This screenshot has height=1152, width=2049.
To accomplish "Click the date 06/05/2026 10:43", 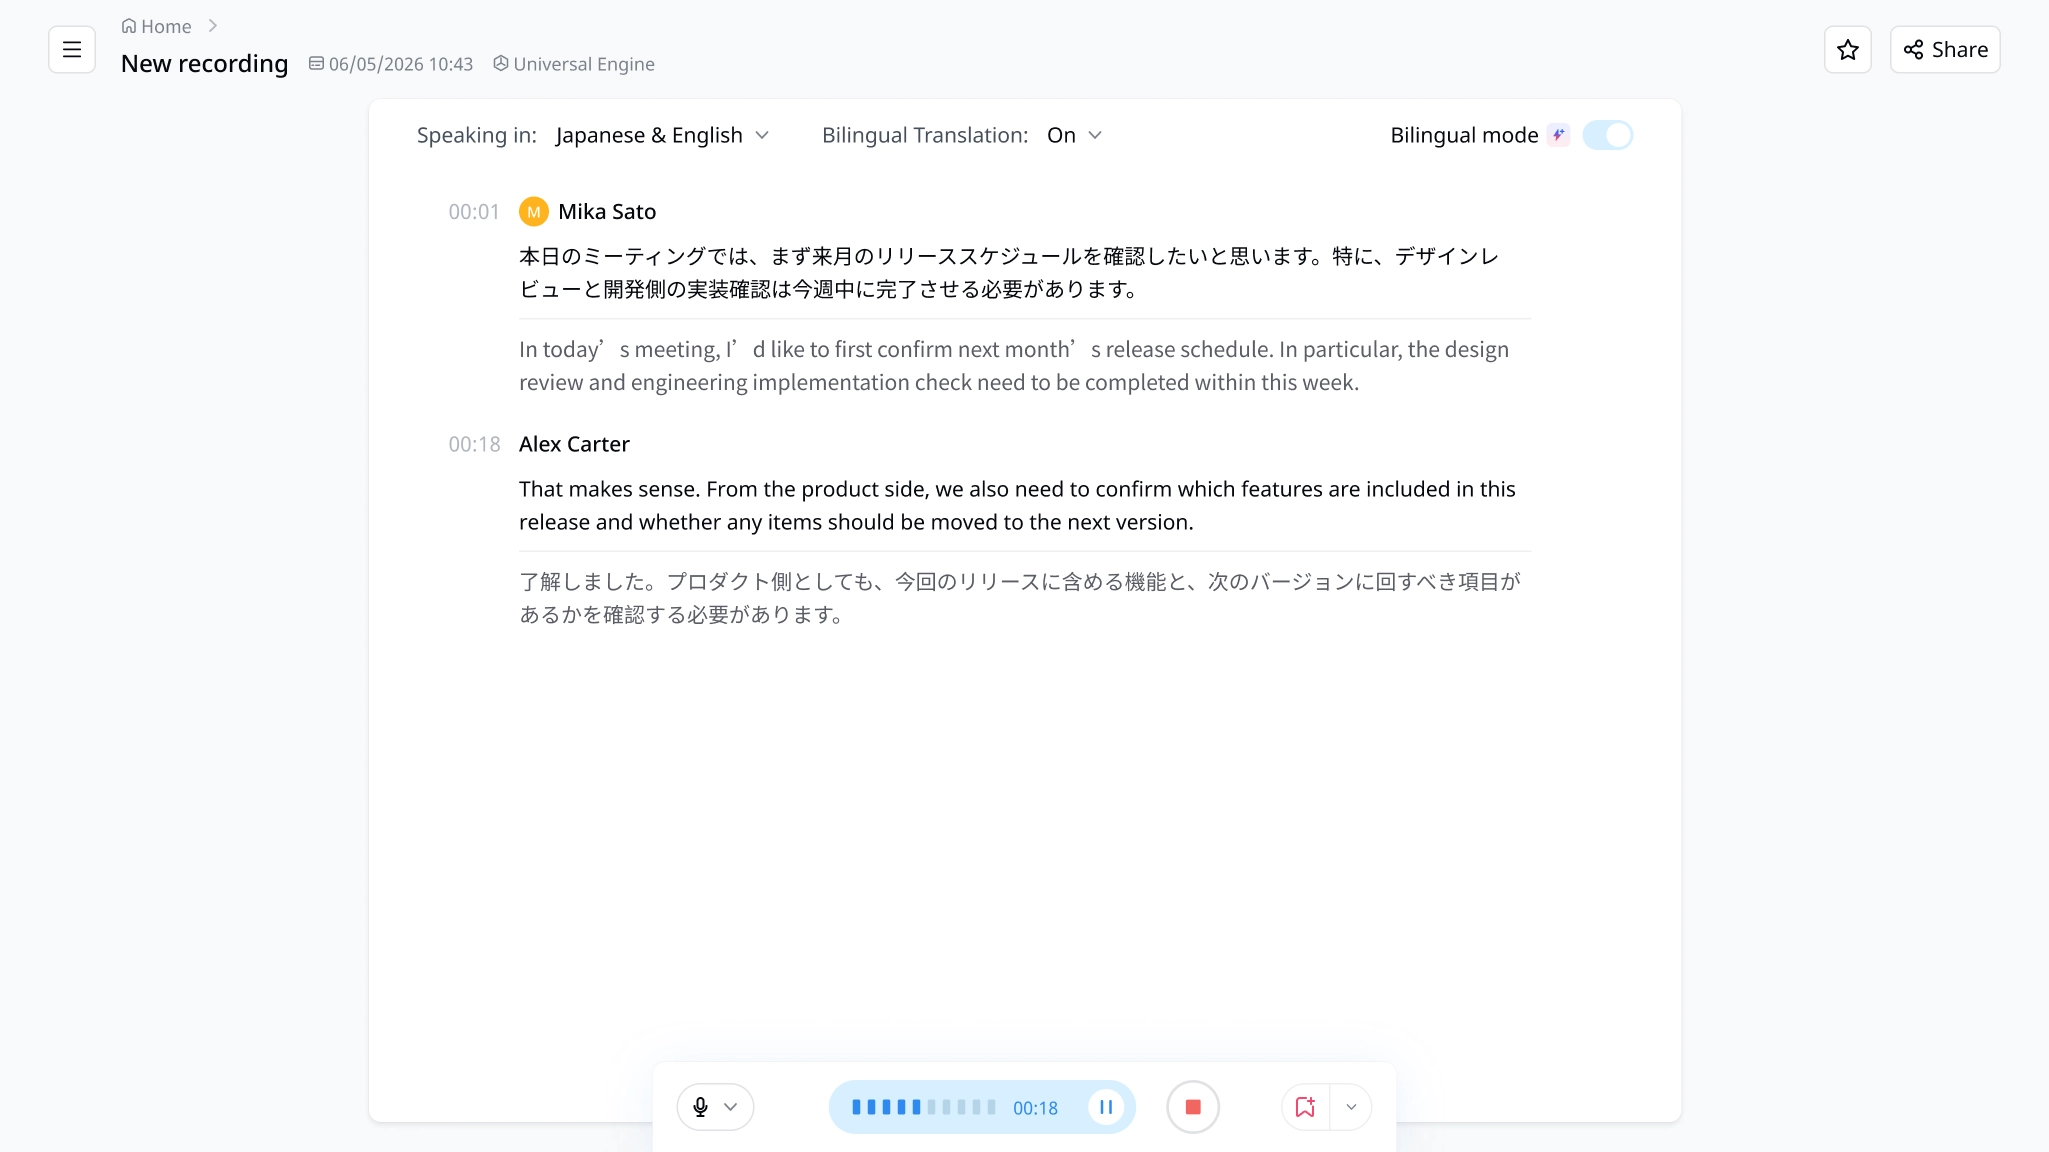I will (x=401, y=64).
